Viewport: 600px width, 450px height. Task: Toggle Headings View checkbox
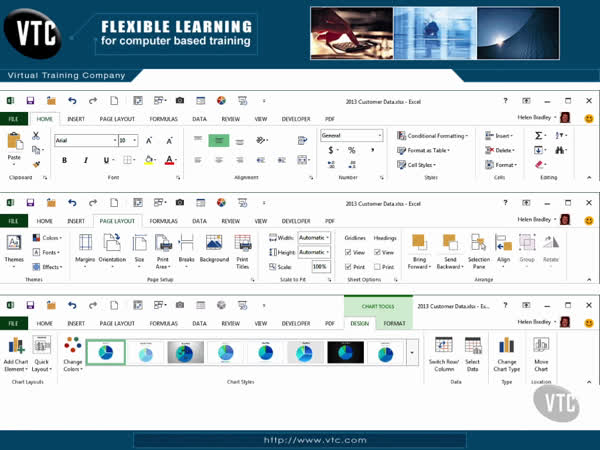tap(377, 252)
